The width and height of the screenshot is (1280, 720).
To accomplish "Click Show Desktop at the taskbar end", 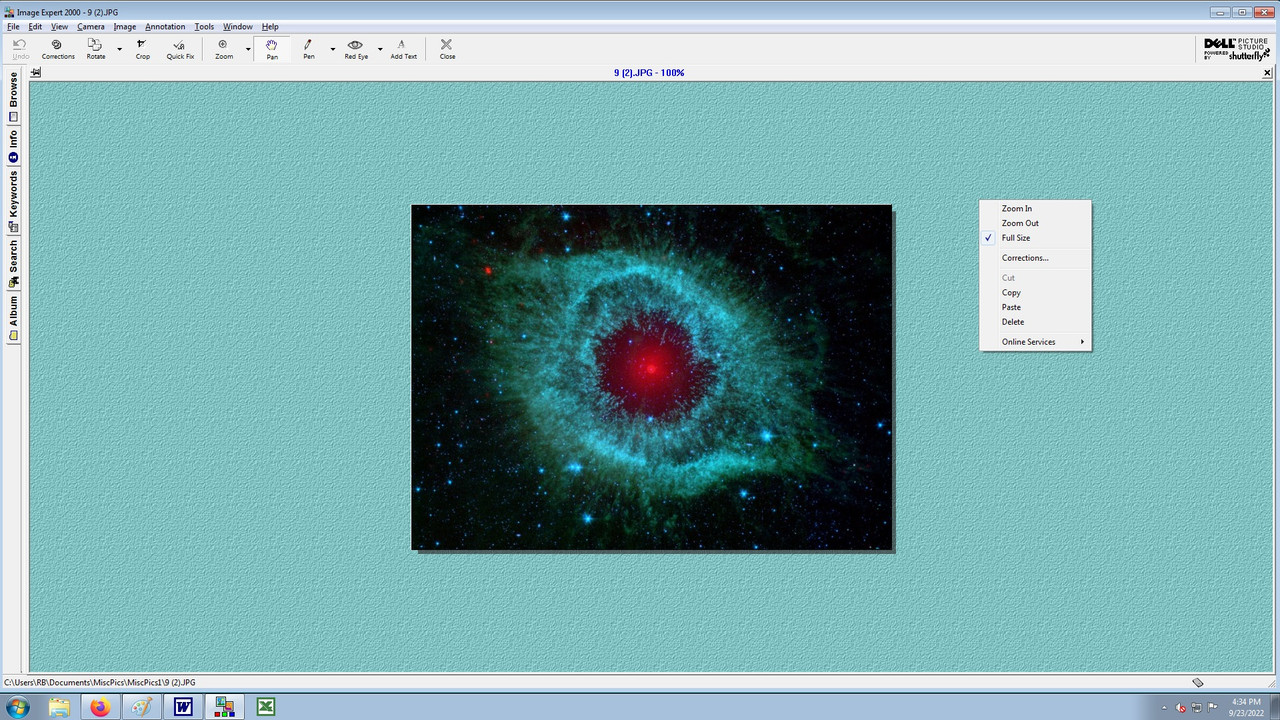I will click(x=1274, y=707).
